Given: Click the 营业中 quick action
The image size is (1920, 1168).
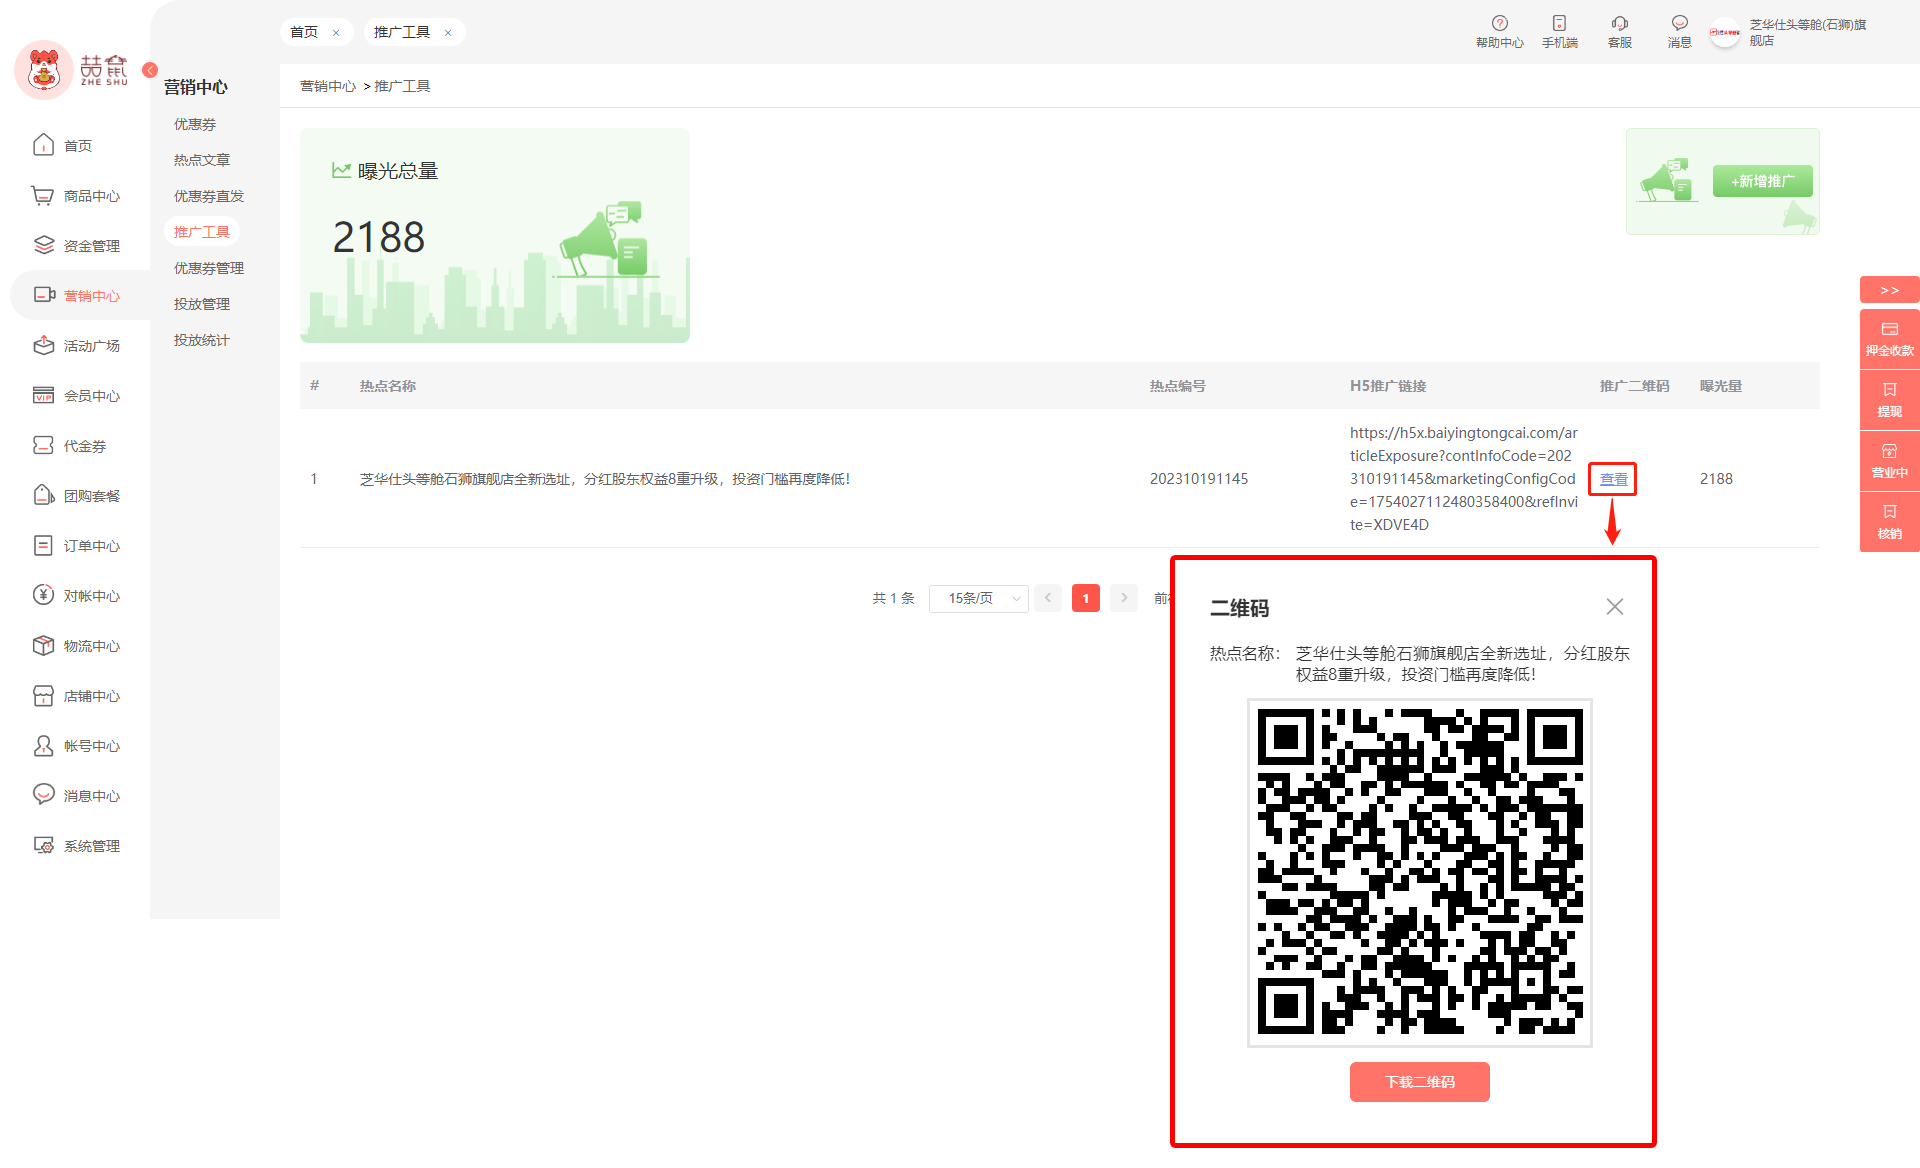Looking at the screenshot, I should 1889,461.
